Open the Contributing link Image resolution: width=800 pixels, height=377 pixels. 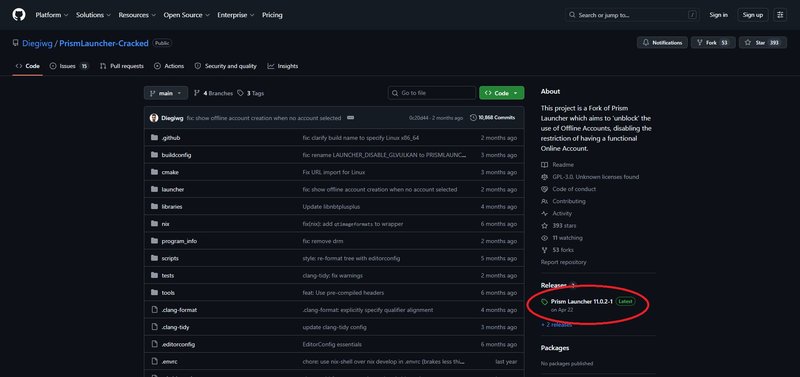[x=569, y=202]
